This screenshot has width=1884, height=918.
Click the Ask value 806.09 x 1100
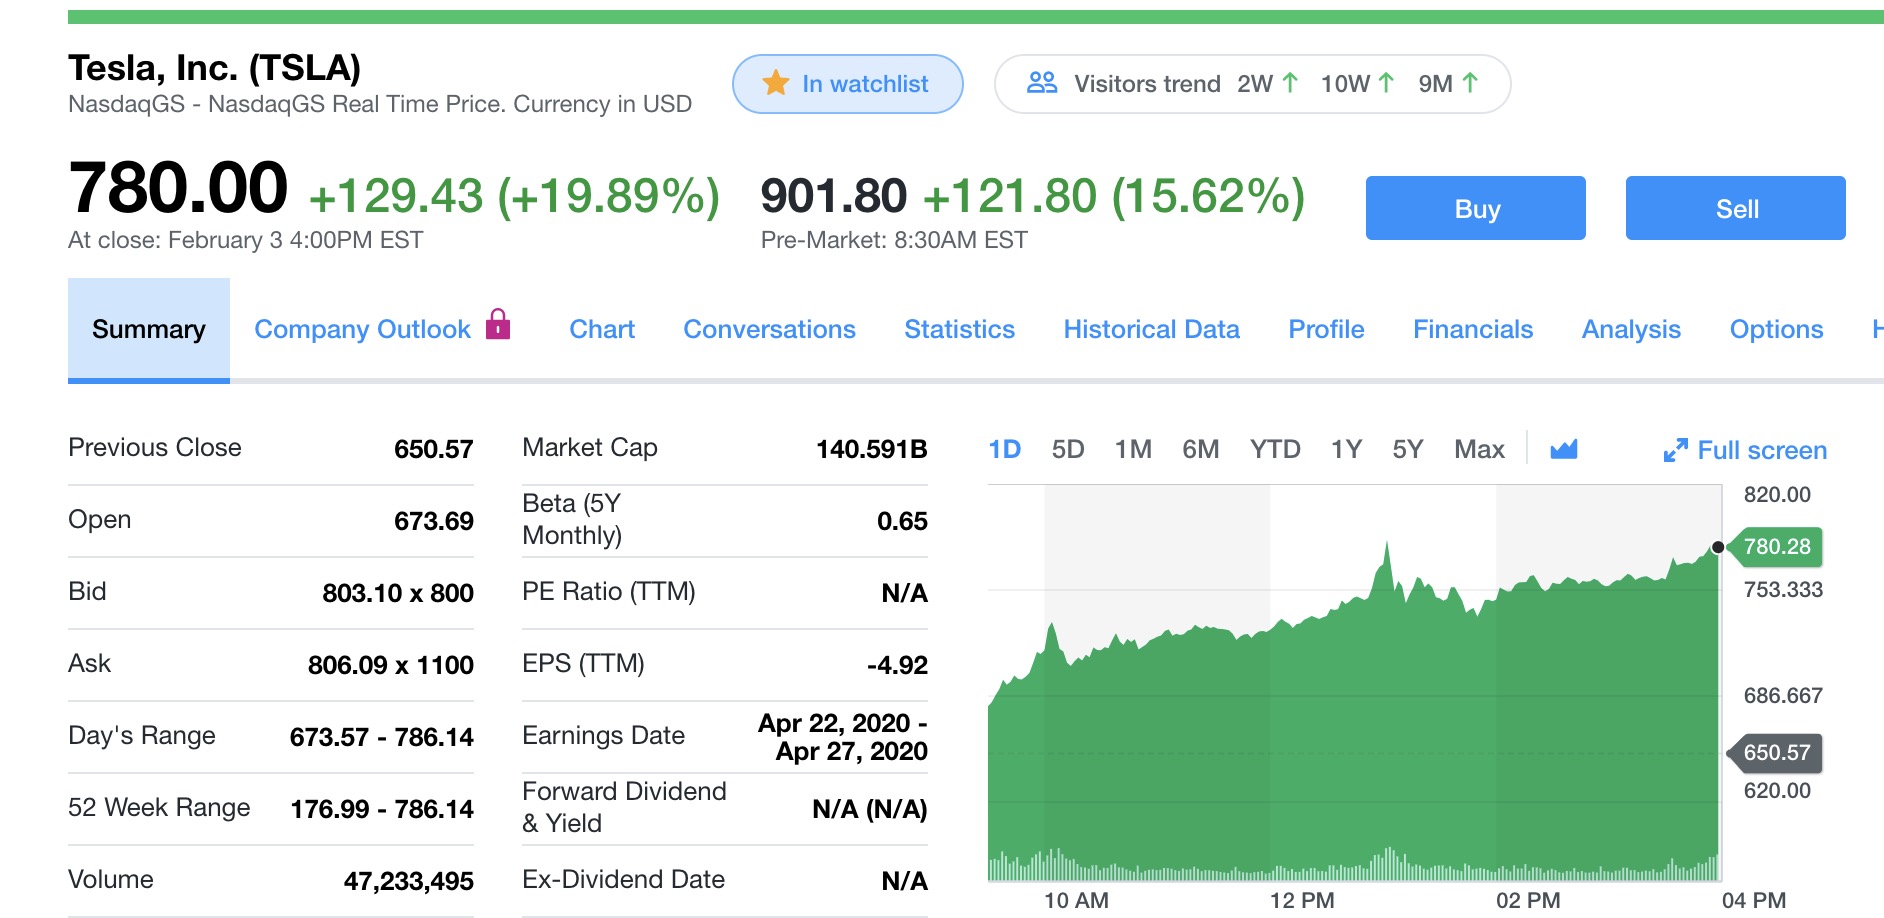coord(391,665)
